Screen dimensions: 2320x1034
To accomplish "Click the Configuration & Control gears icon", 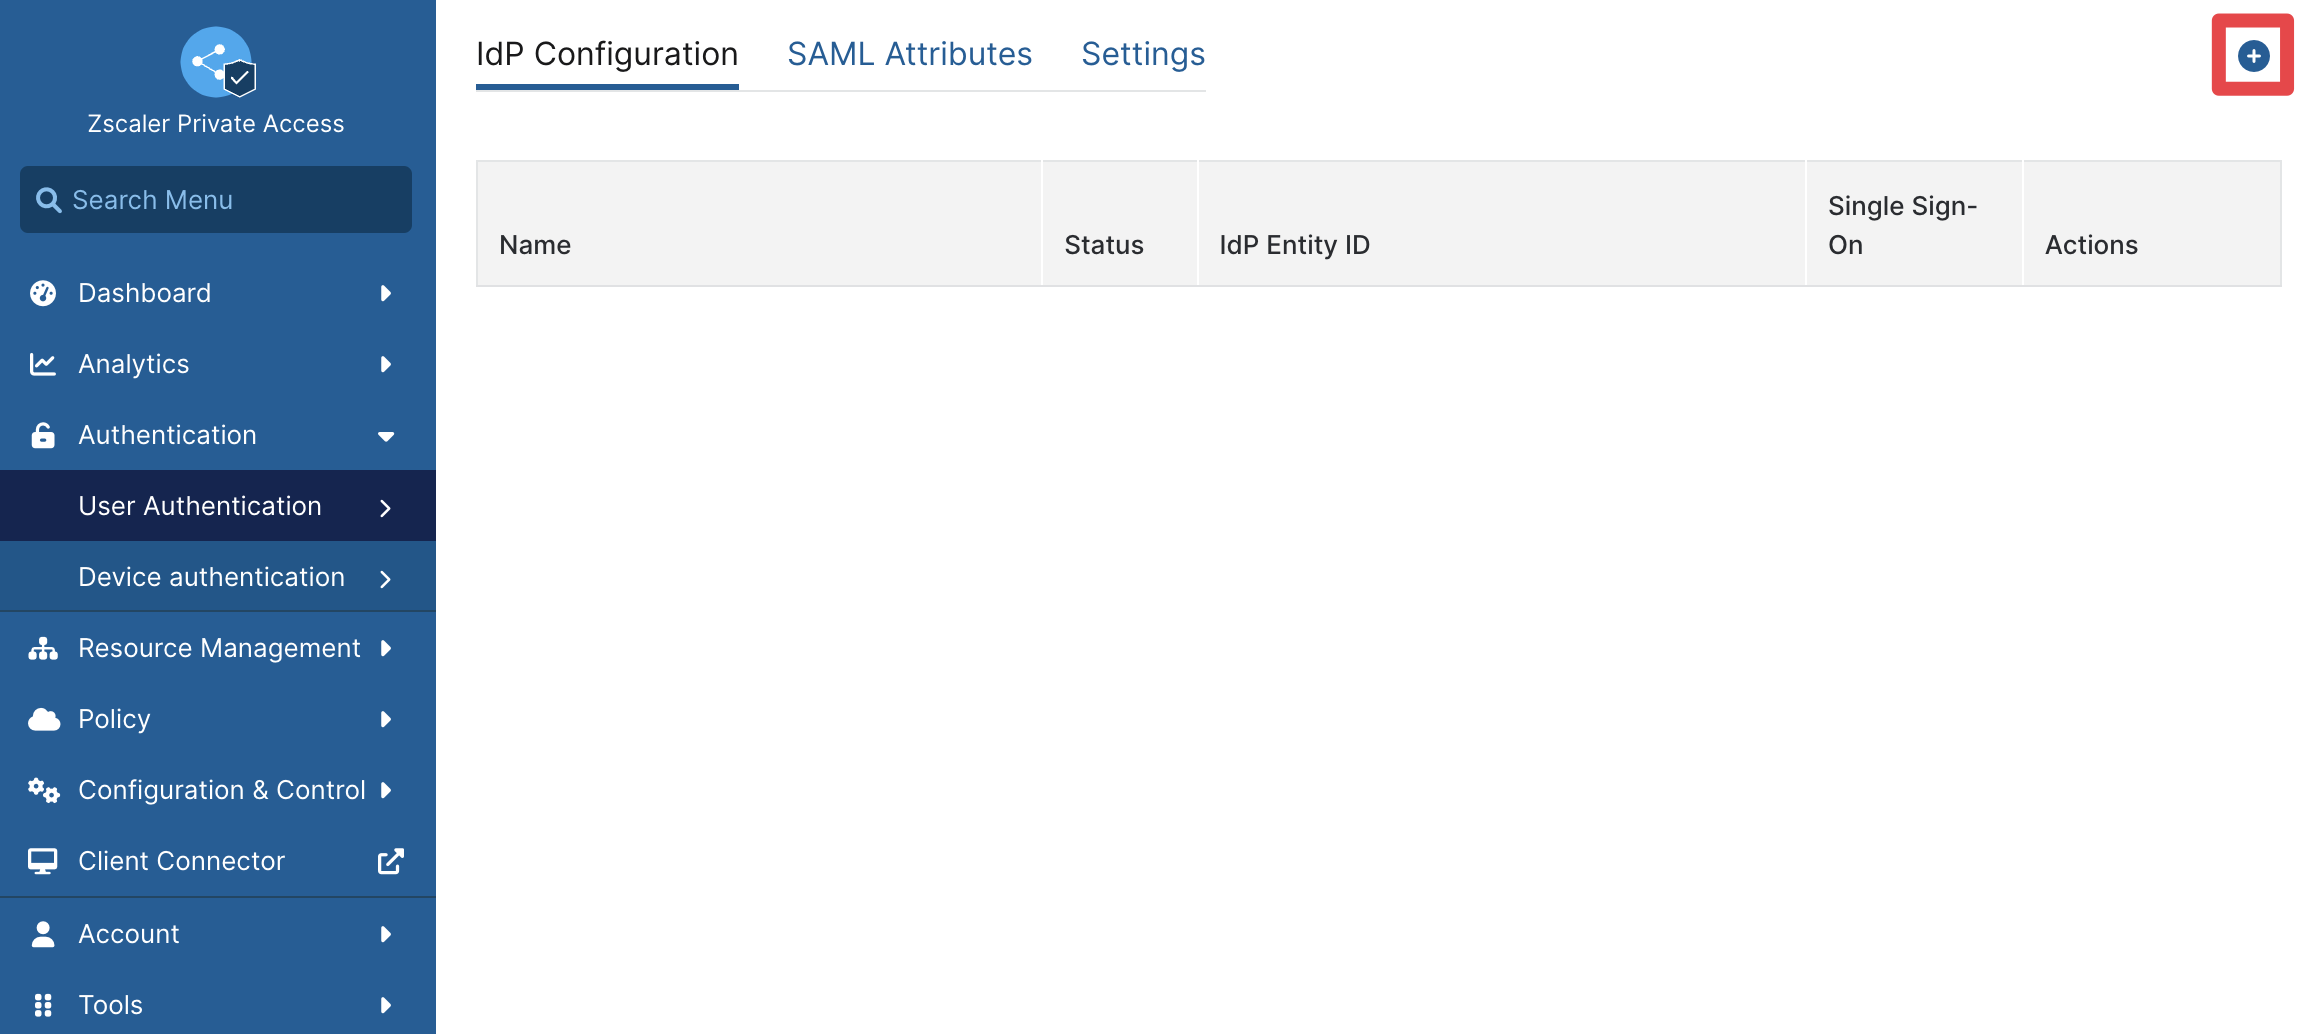I will [x=44, y=790].
